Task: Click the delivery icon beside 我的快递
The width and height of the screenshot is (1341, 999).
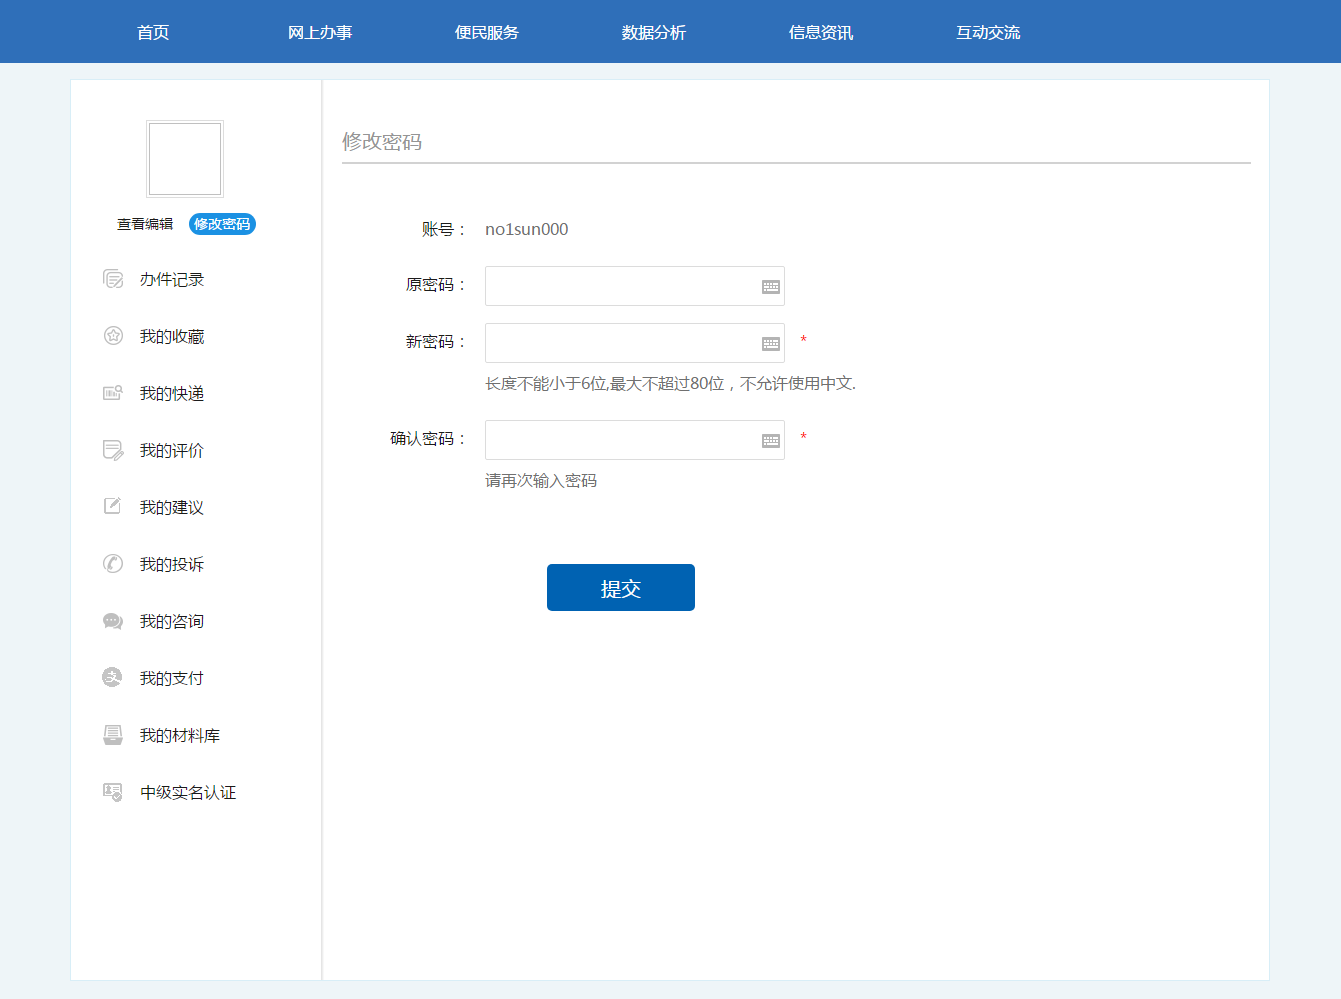Action: click(x=113, y=393)
